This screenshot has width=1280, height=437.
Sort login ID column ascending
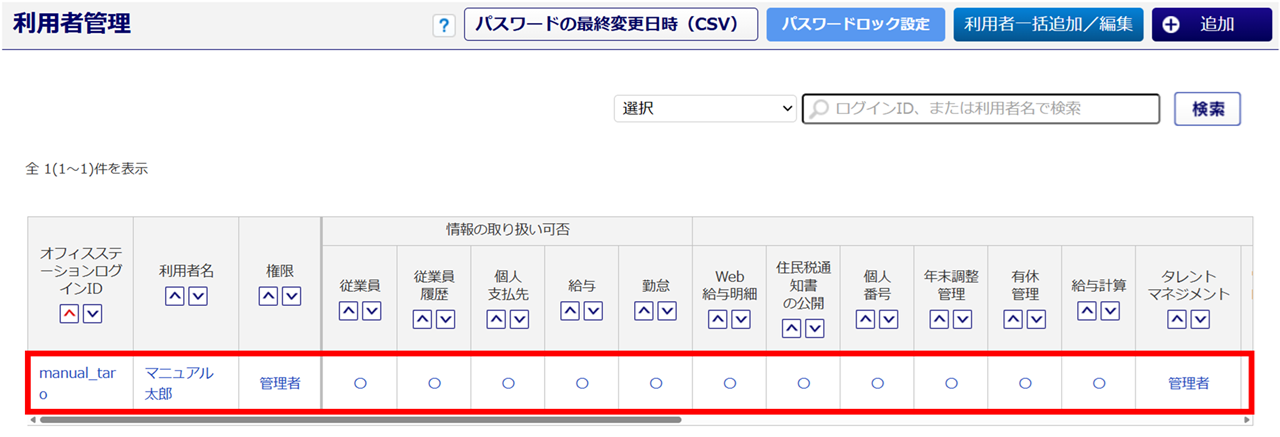click(x=70, y=314)
